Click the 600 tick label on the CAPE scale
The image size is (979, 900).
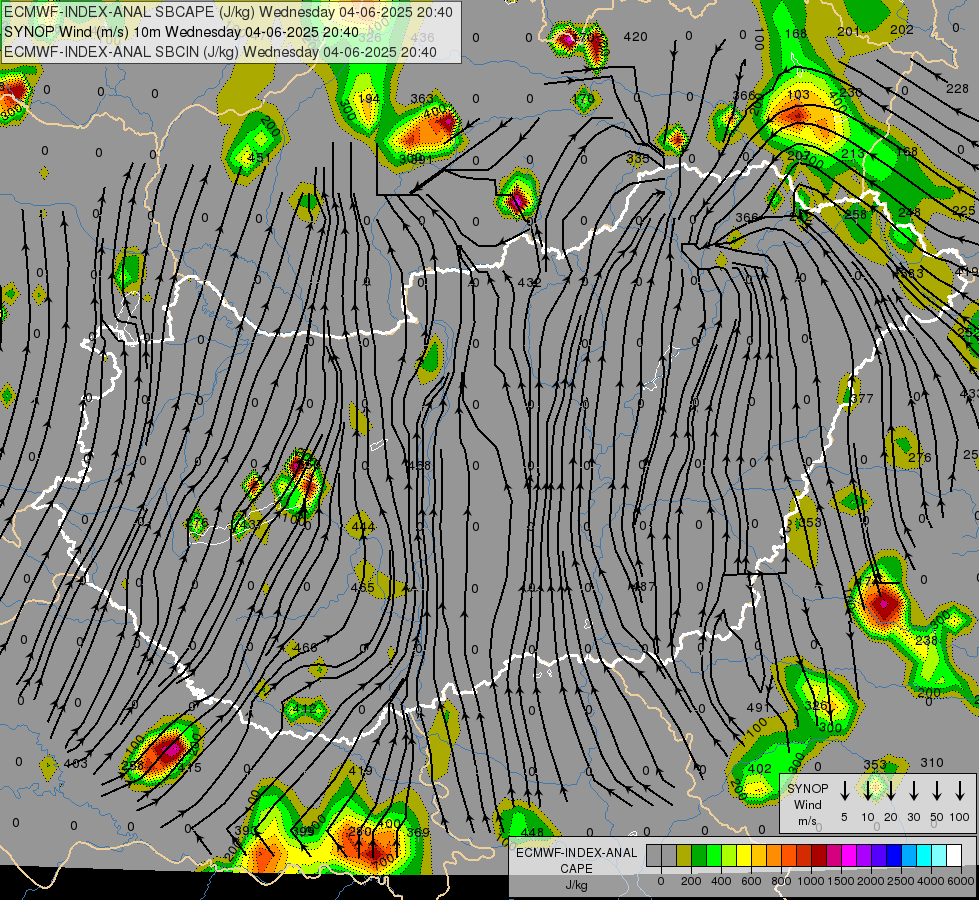(751, 881)
